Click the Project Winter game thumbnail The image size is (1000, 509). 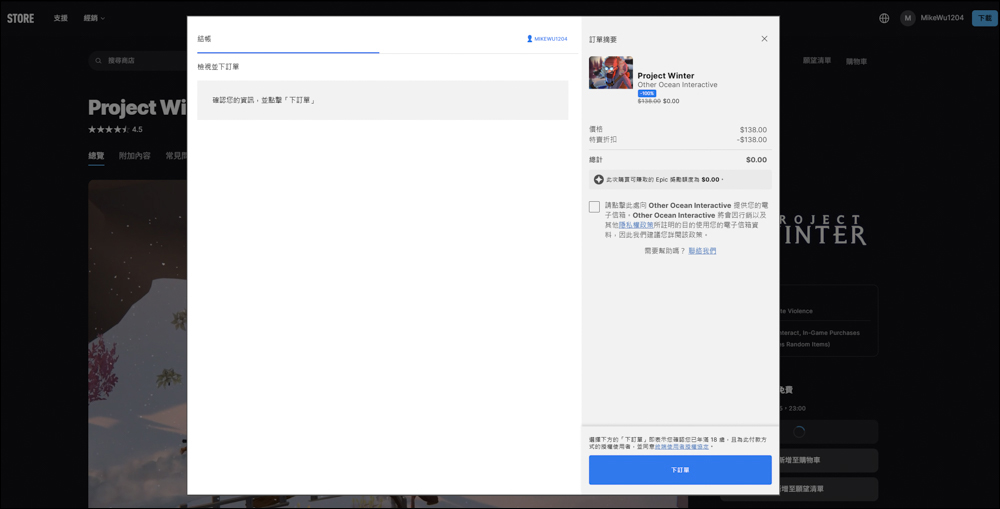tap(611, 72)
